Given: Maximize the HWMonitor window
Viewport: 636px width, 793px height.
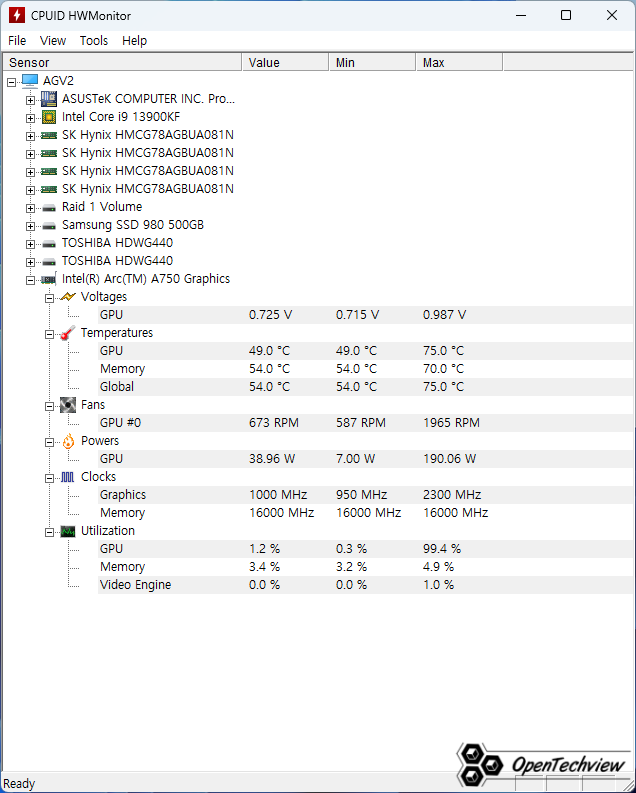Looking at the screenshot, I should [566, 15].
